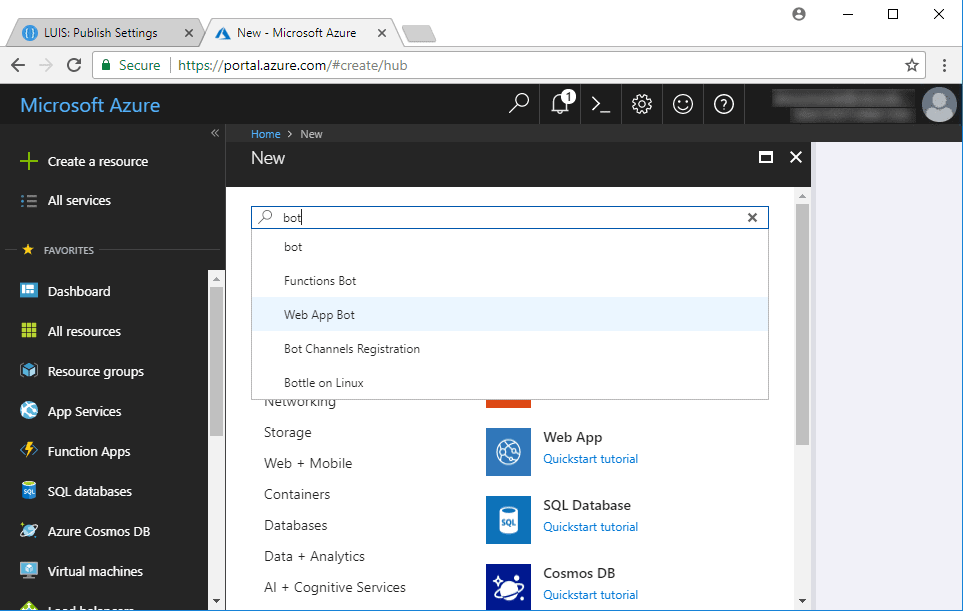Open the portal settings gear icon
This screenshot has width=963, height=611.
(x=642, y=104)
